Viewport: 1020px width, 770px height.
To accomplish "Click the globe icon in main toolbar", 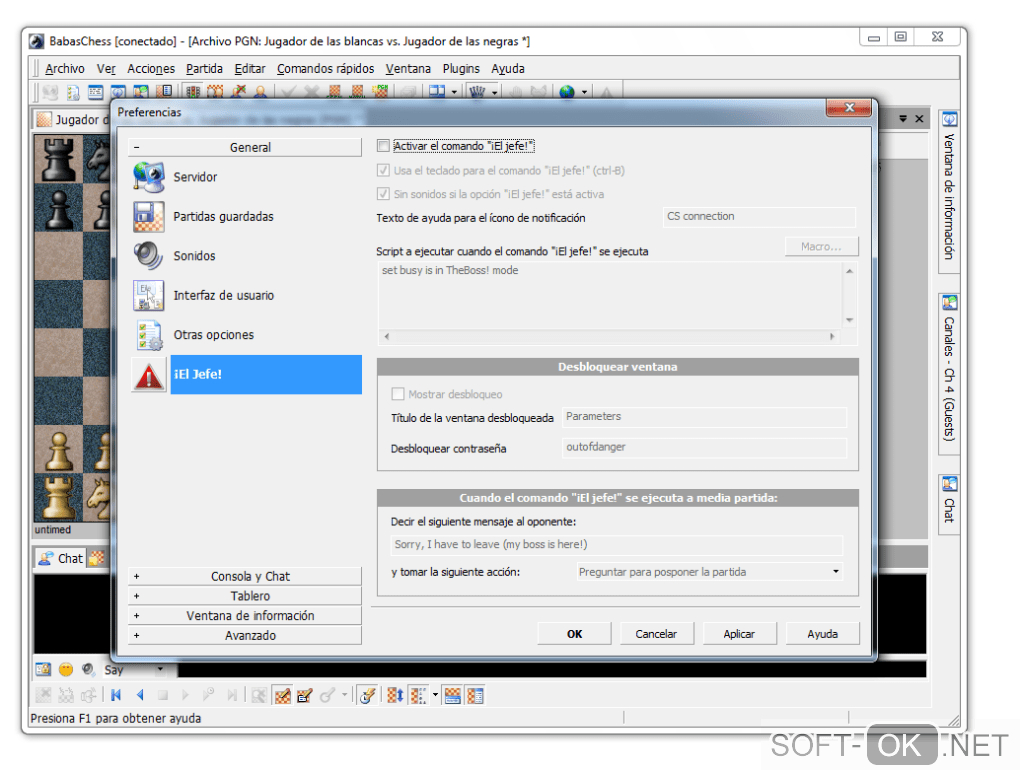I will (x=567, y=92).
